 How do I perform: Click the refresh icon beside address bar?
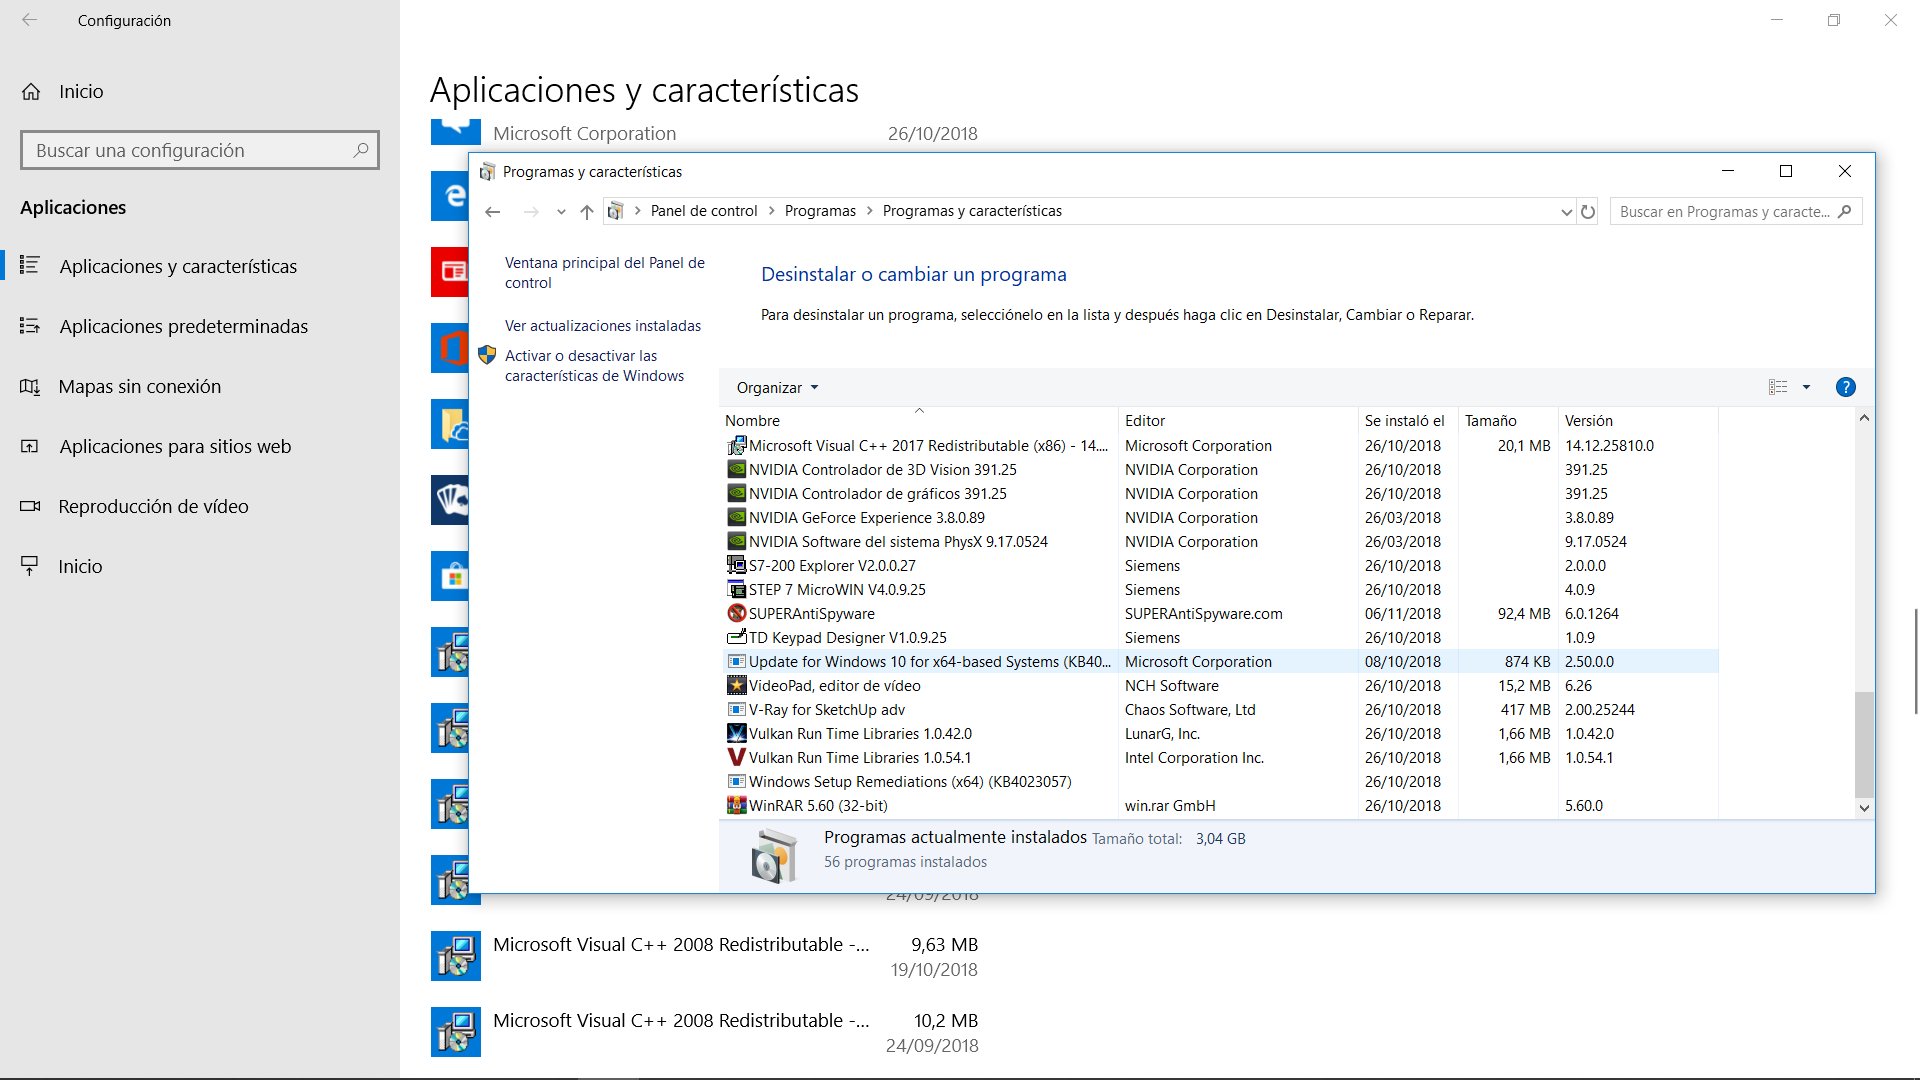(1588, 212)
